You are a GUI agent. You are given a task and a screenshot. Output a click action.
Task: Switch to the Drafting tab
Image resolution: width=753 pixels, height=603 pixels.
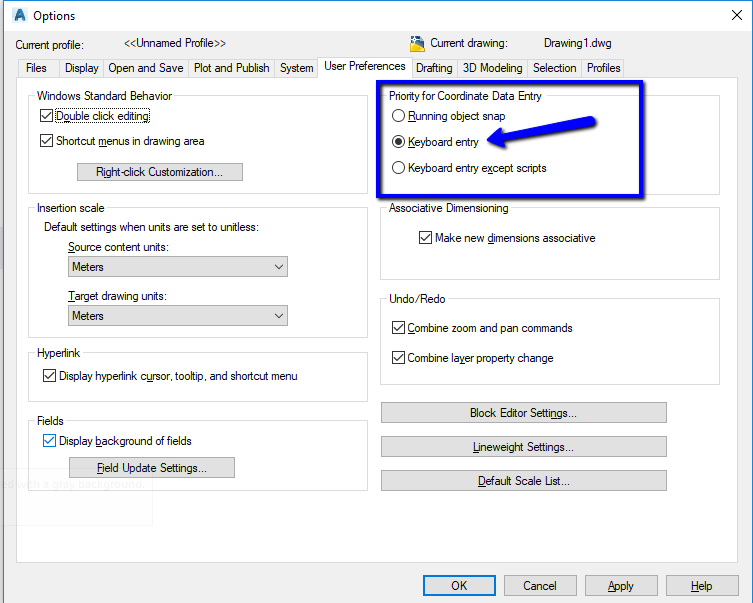434,68
